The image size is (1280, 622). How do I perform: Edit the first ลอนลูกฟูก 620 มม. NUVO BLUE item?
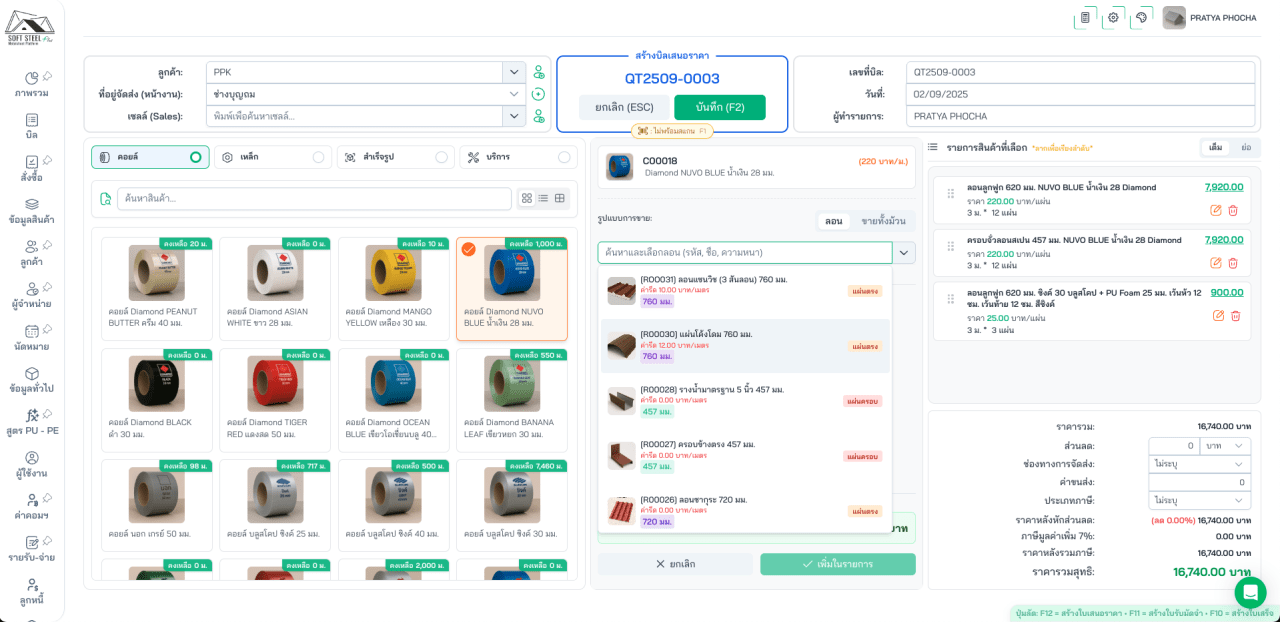click(1216, 210)
